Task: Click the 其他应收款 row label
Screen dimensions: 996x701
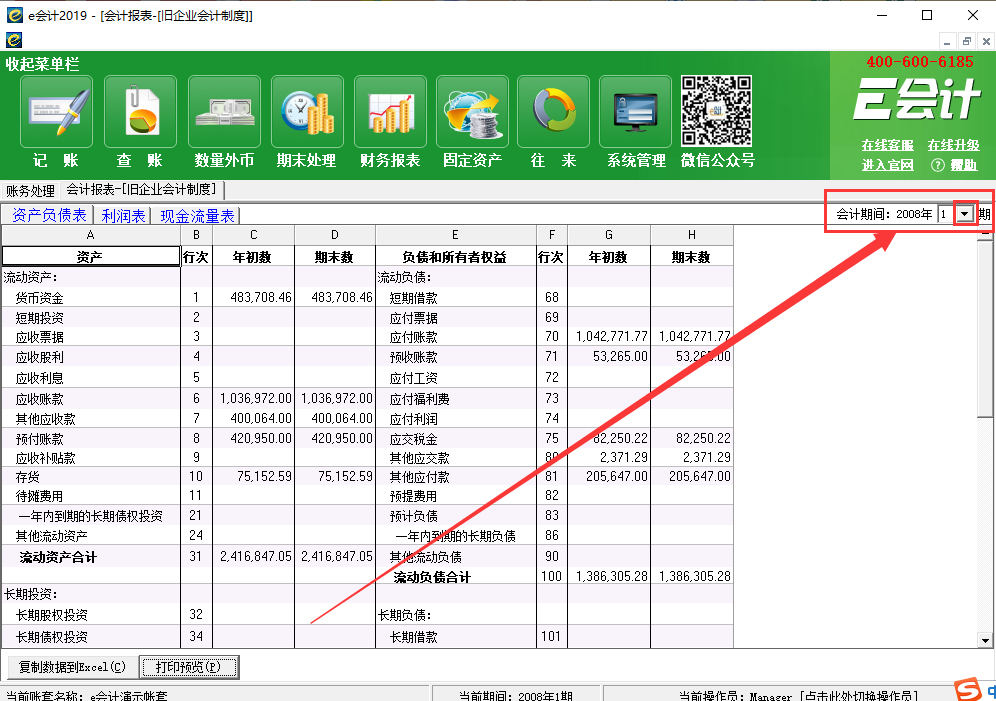Action: pos(45,419)
